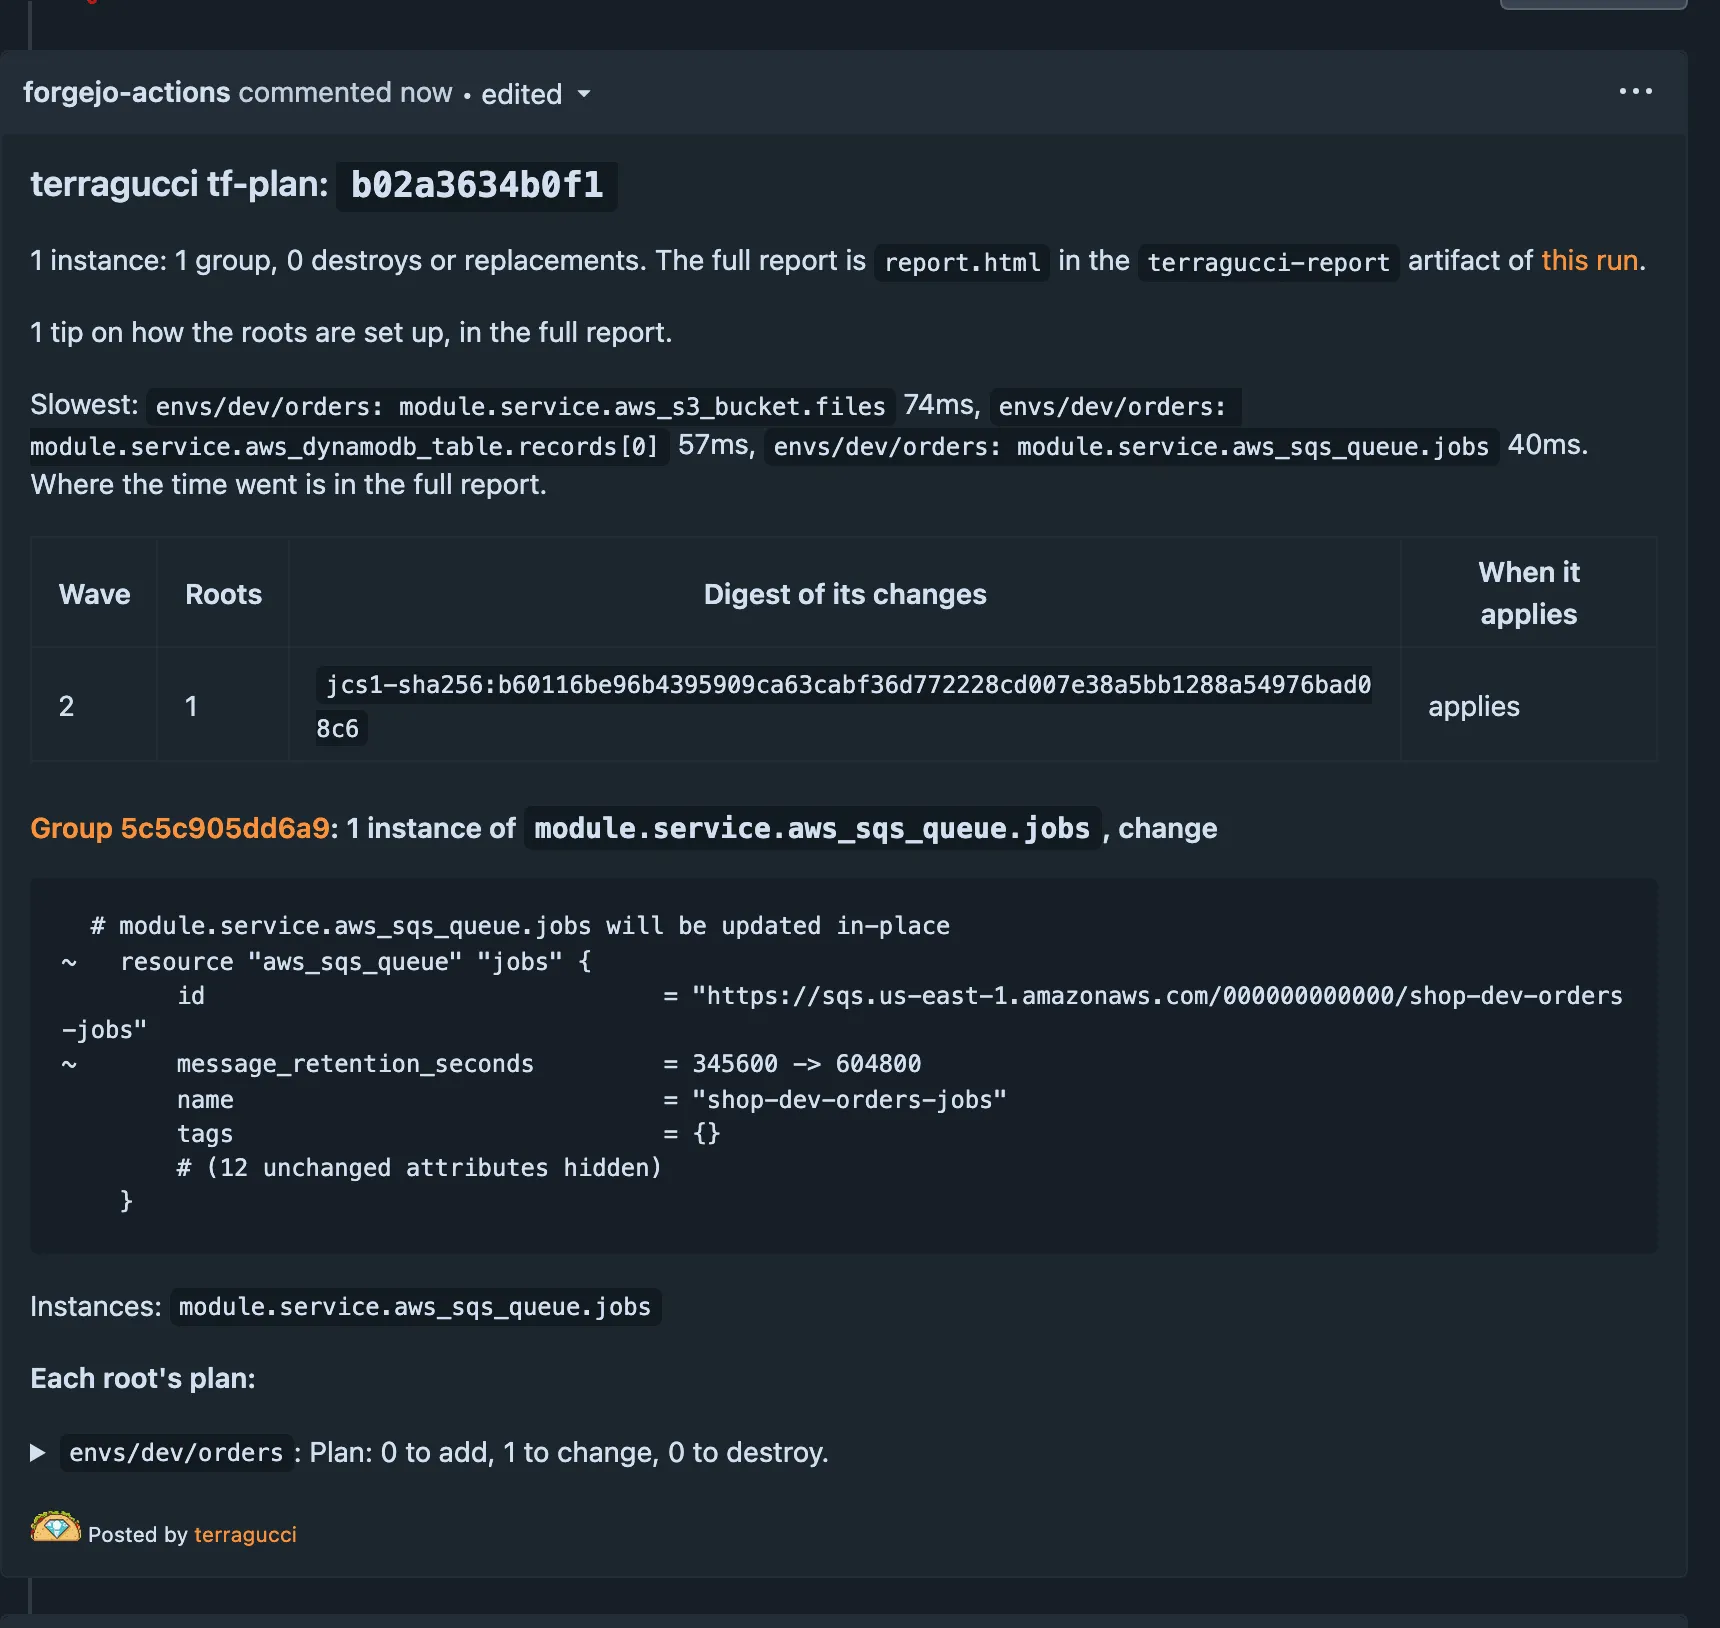Click the Instances module.service.aws_sqs_queue.jobs label
Image resolution: width=1720 pixels, height=1628 pixels.
[x=415, y=1307]
